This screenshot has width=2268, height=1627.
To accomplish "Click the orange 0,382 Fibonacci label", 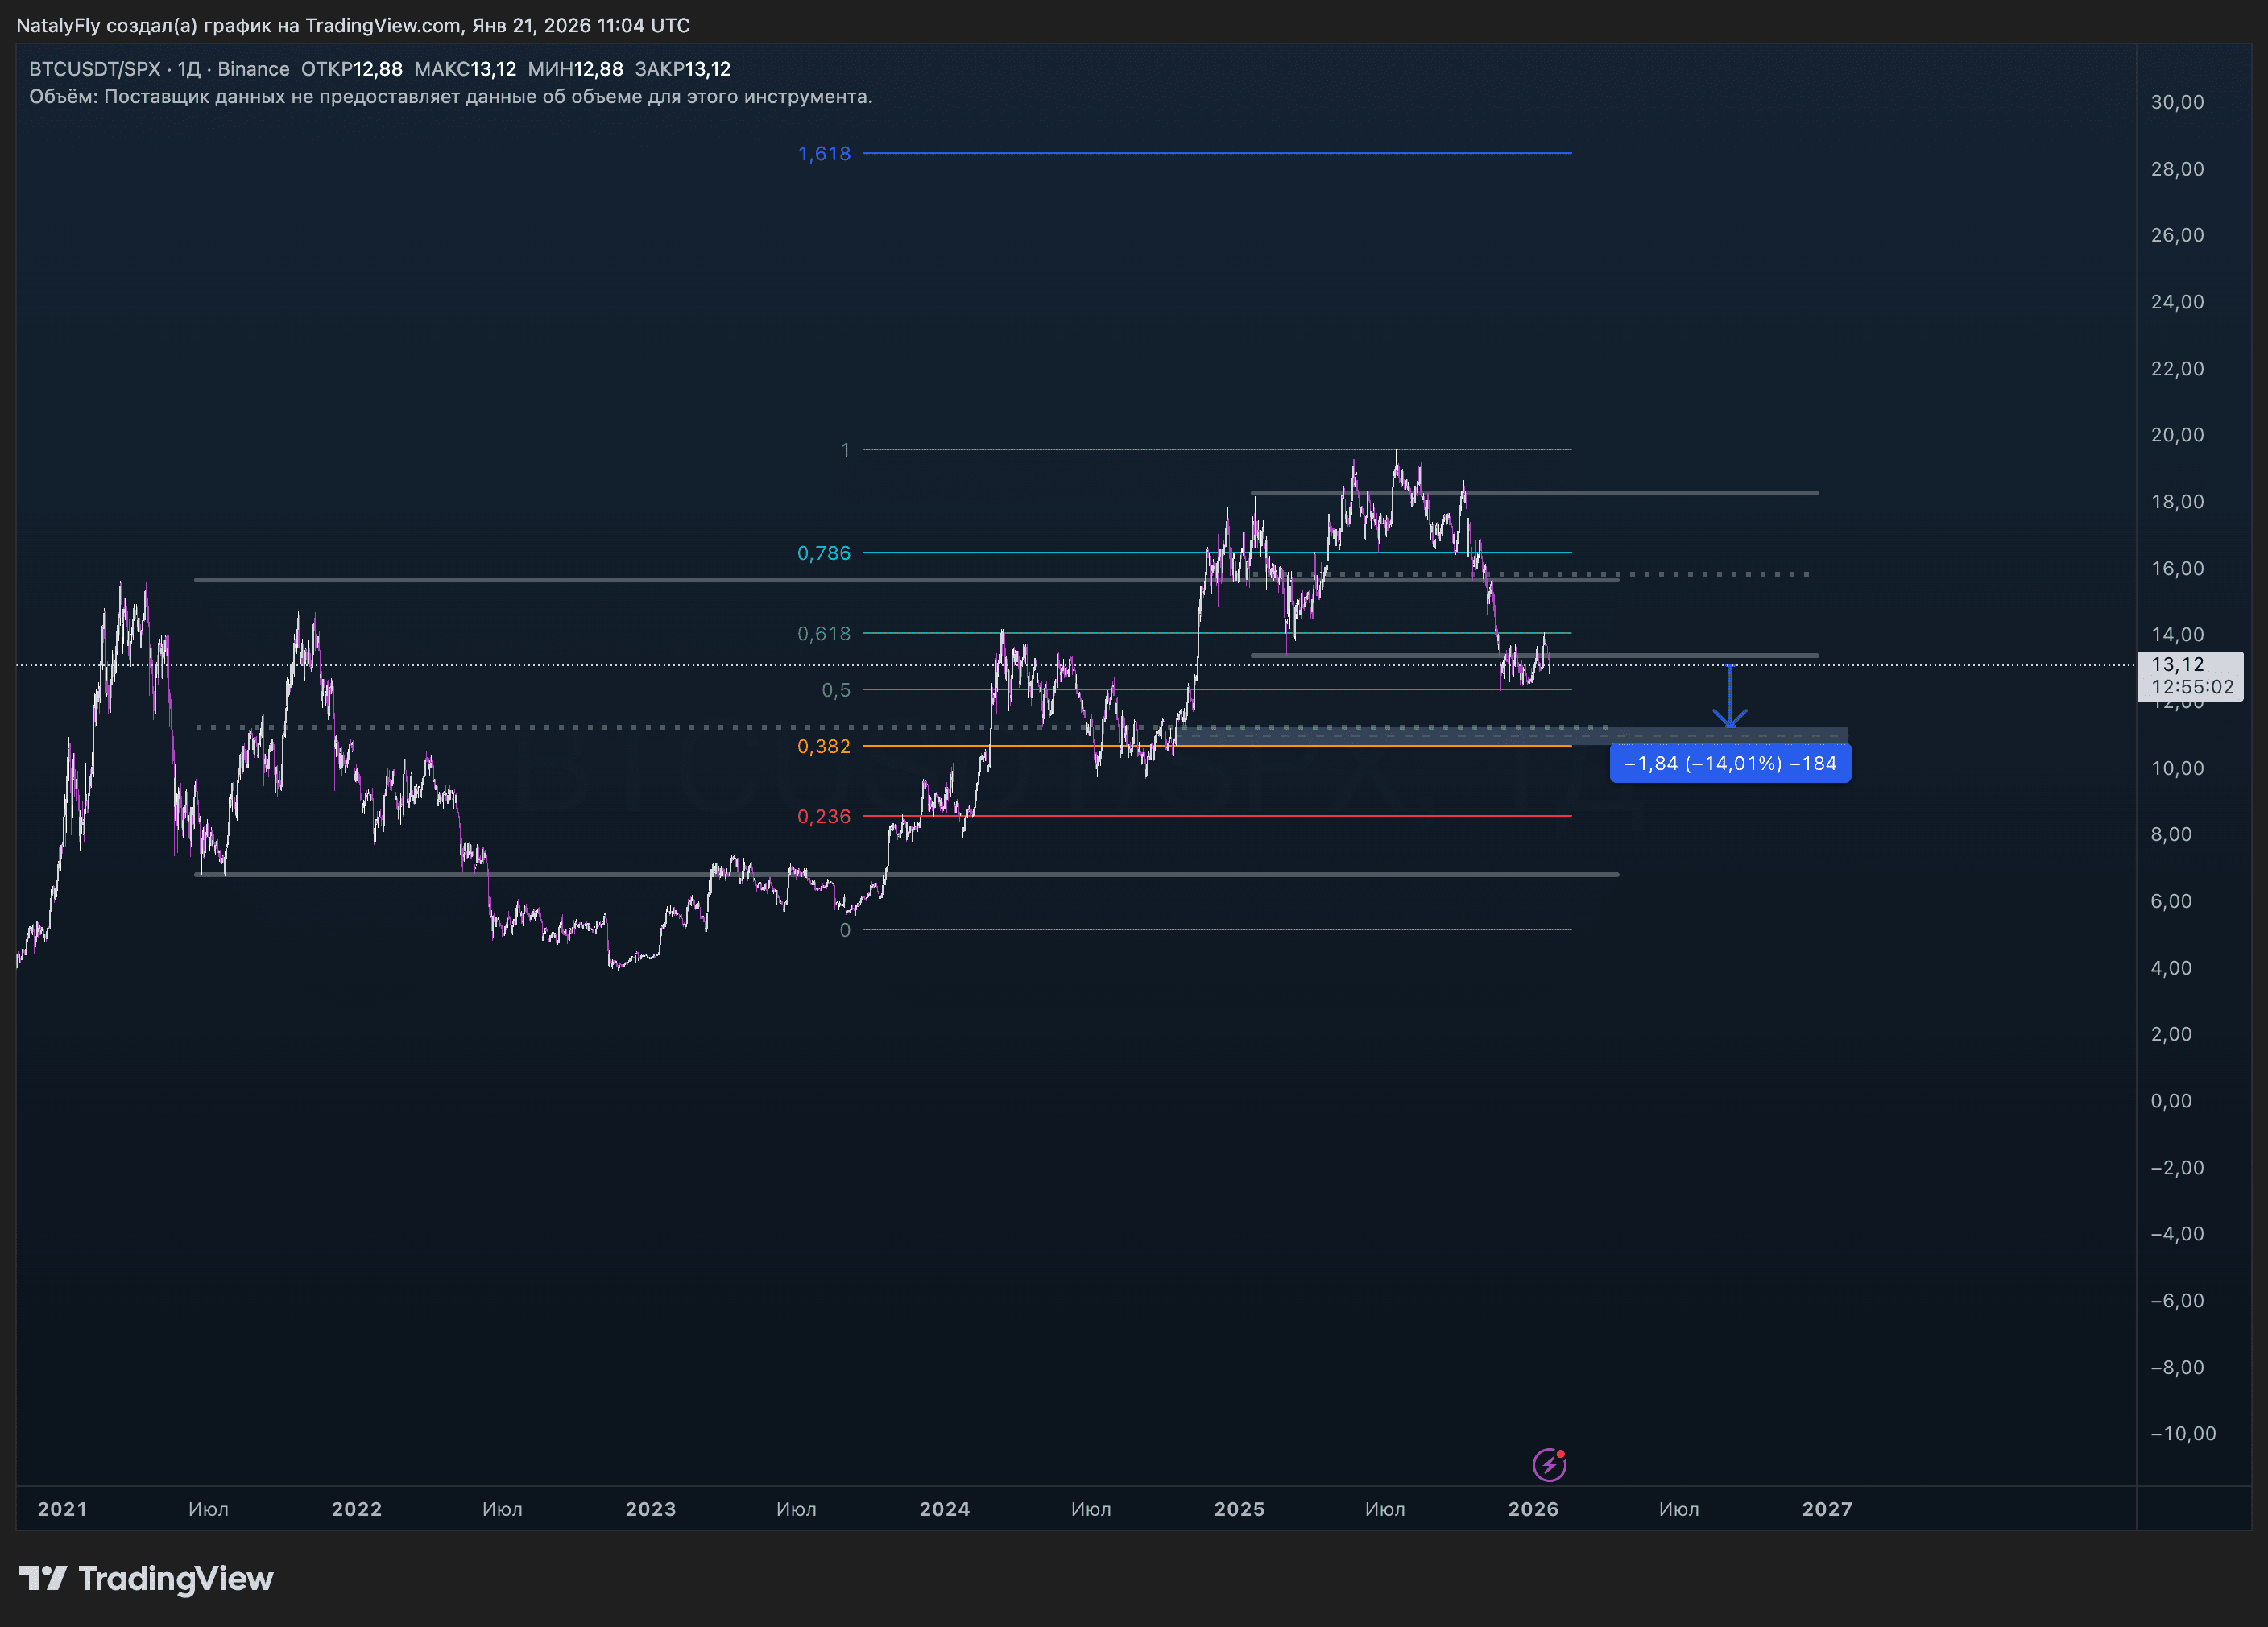I will [823, 747].
